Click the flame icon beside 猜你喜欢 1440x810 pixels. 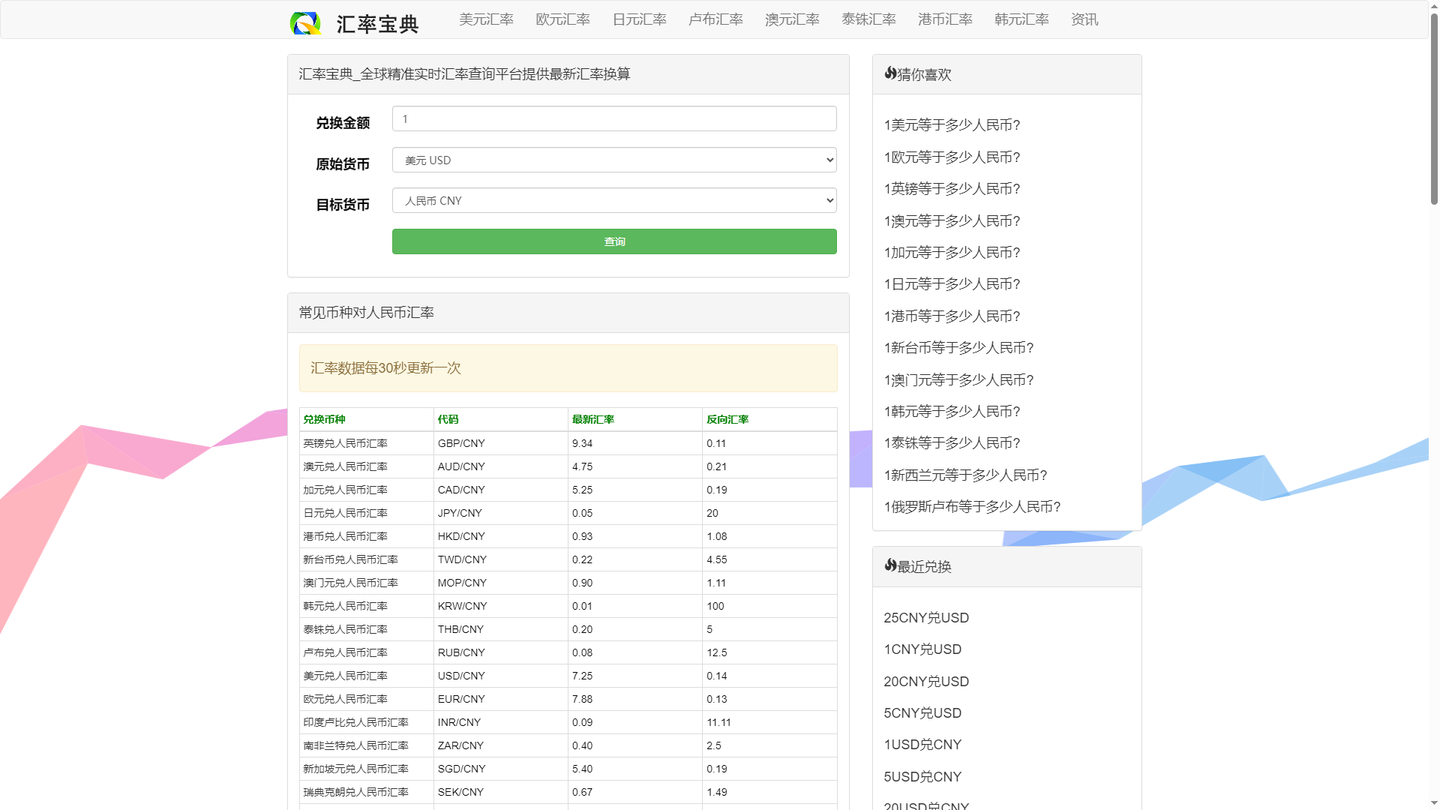[890, 73]
